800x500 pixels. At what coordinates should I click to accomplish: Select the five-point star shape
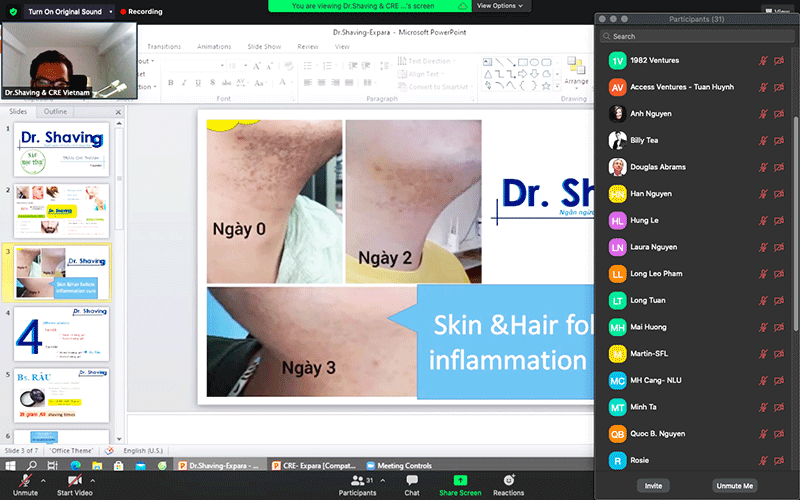546,86
